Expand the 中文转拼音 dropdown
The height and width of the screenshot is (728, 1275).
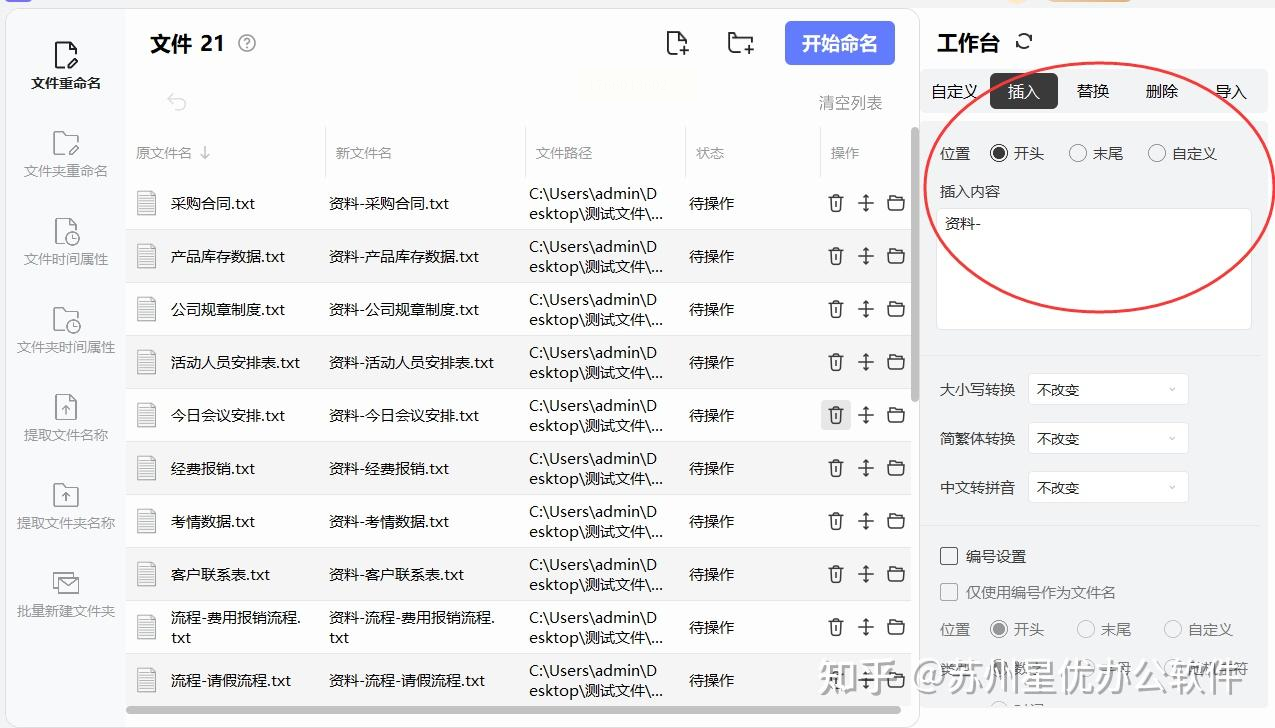pyautogui.click(x=1108, y=487)
